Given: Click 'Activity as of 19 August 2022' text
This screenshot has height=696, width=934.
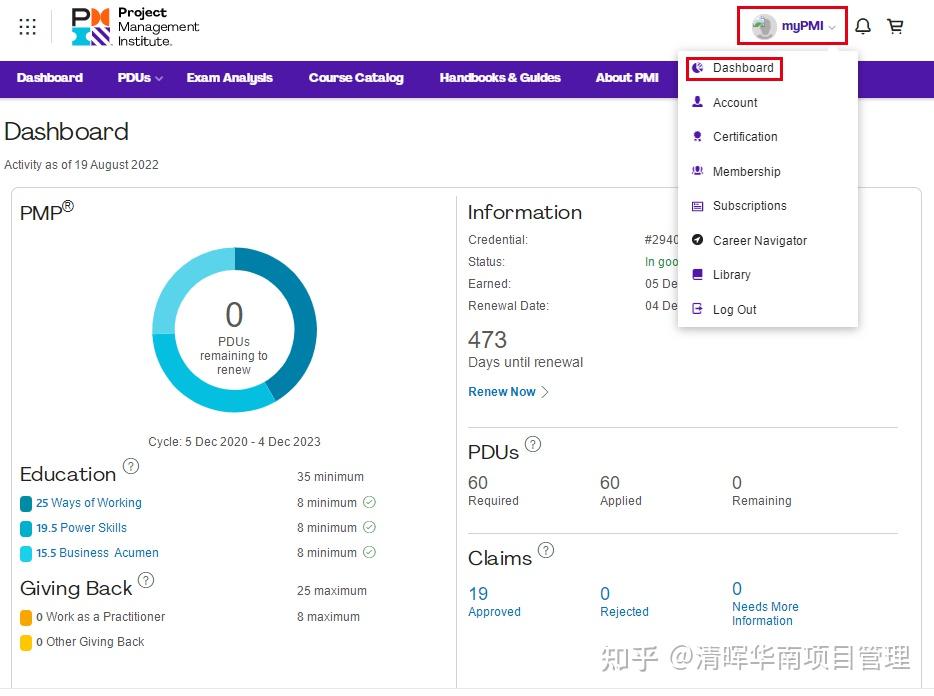Looking at the screenshot, I should pyautogui.click(x=82, y=164).
